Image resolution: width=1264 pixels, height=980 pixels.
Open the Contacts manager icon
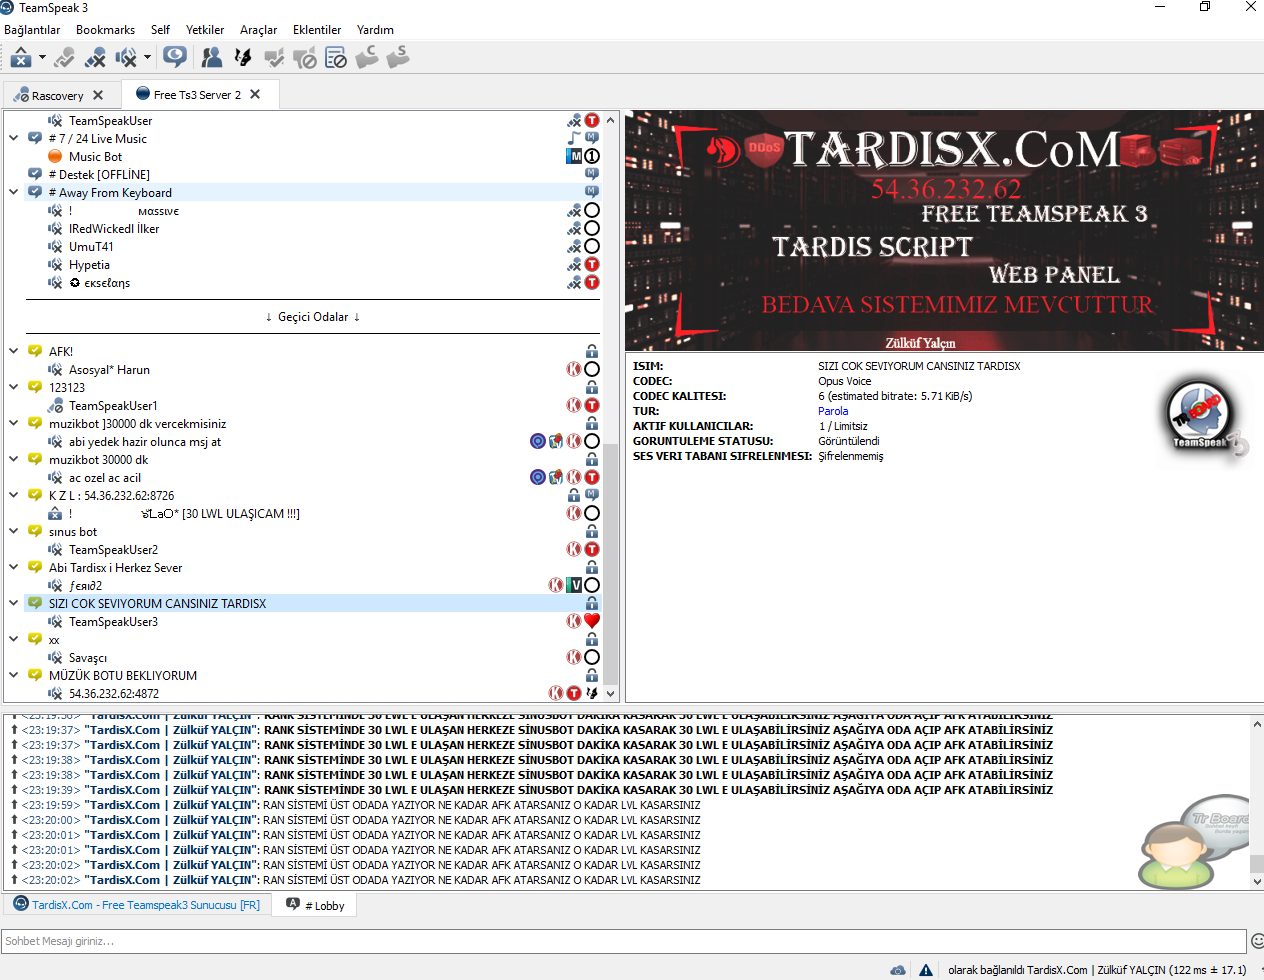(x=212, y=58)
